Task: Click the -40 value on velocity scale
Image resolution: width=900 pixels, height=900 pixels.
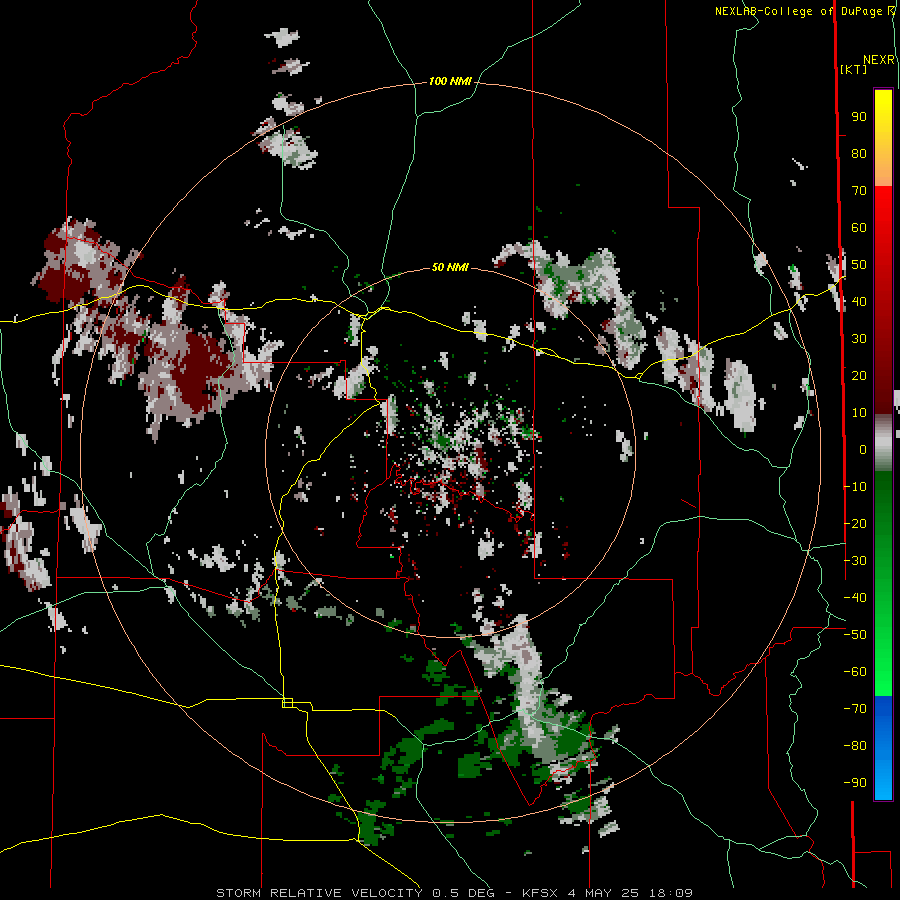Action: click(x=855, y=598)
